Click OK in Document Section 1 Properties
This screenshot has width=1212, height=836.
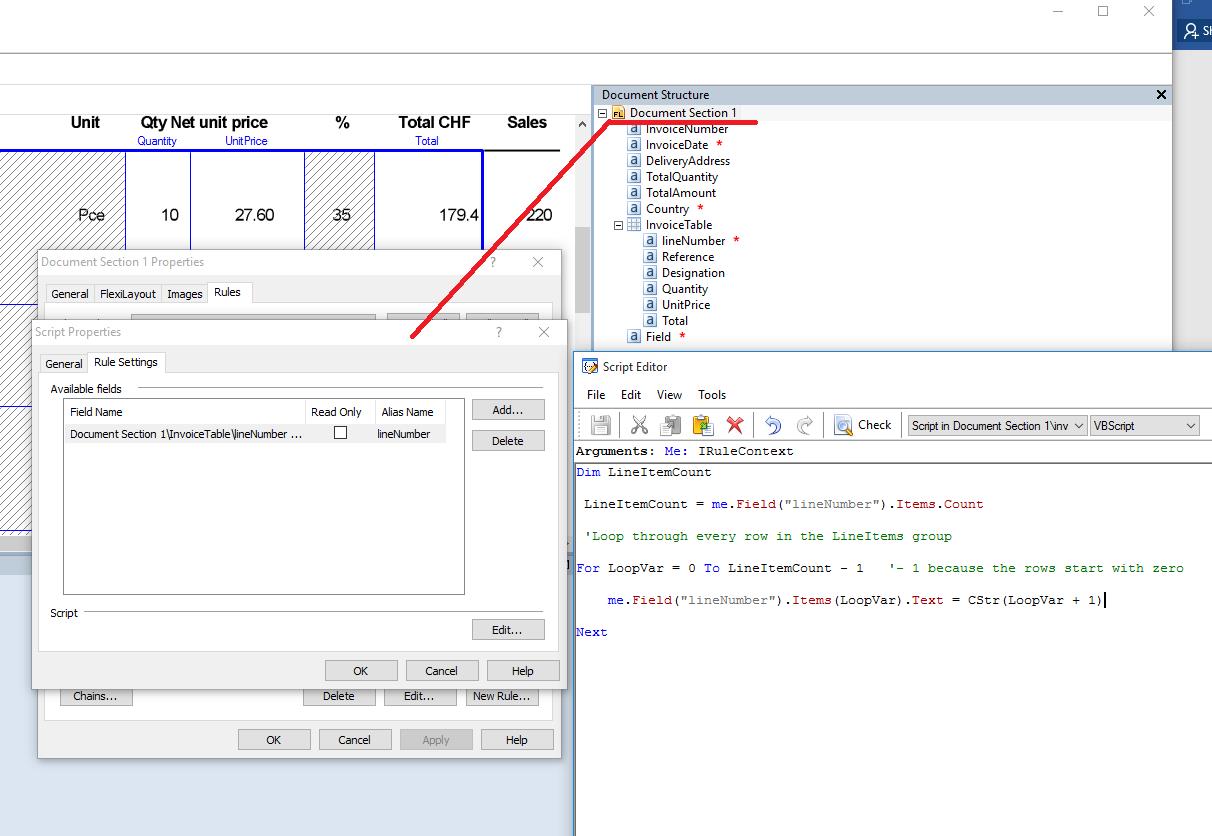pyautogui.click(x=274, y=740)
